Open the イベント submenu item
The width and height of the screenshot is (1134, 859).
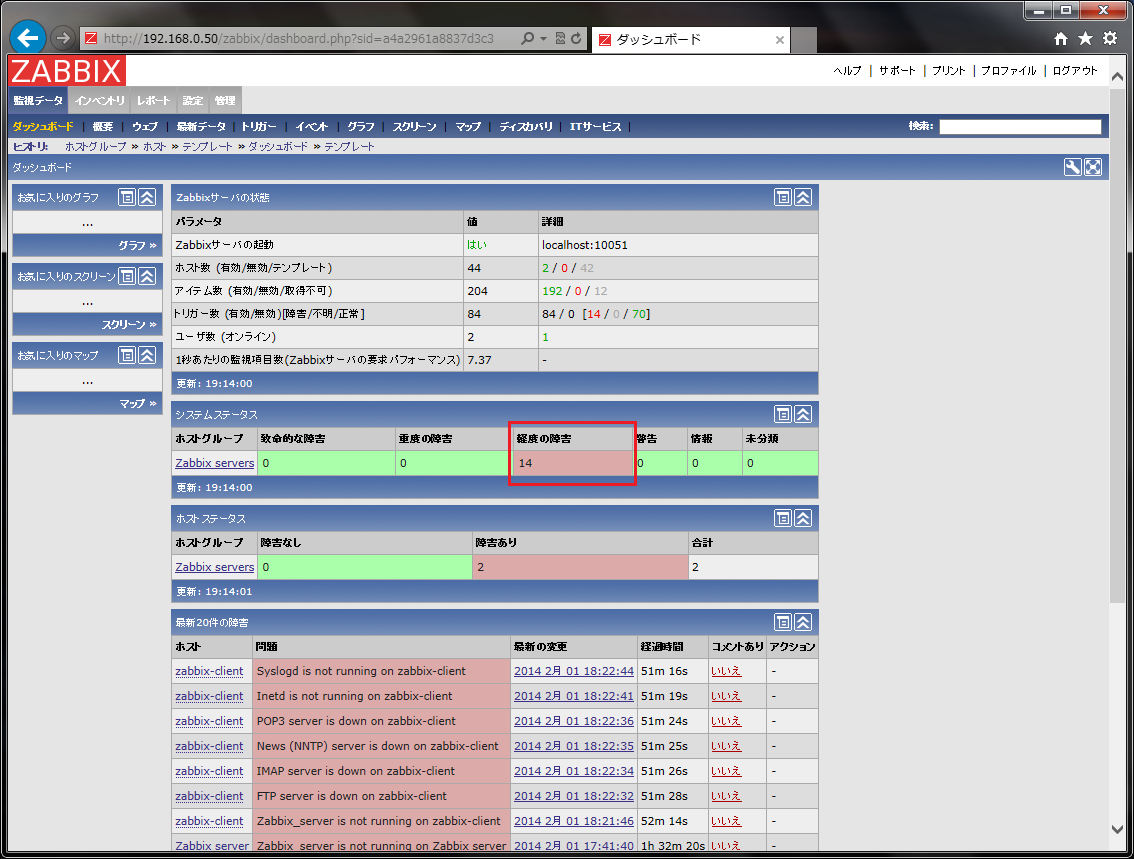pyautogui.click(x=312, y=127)
